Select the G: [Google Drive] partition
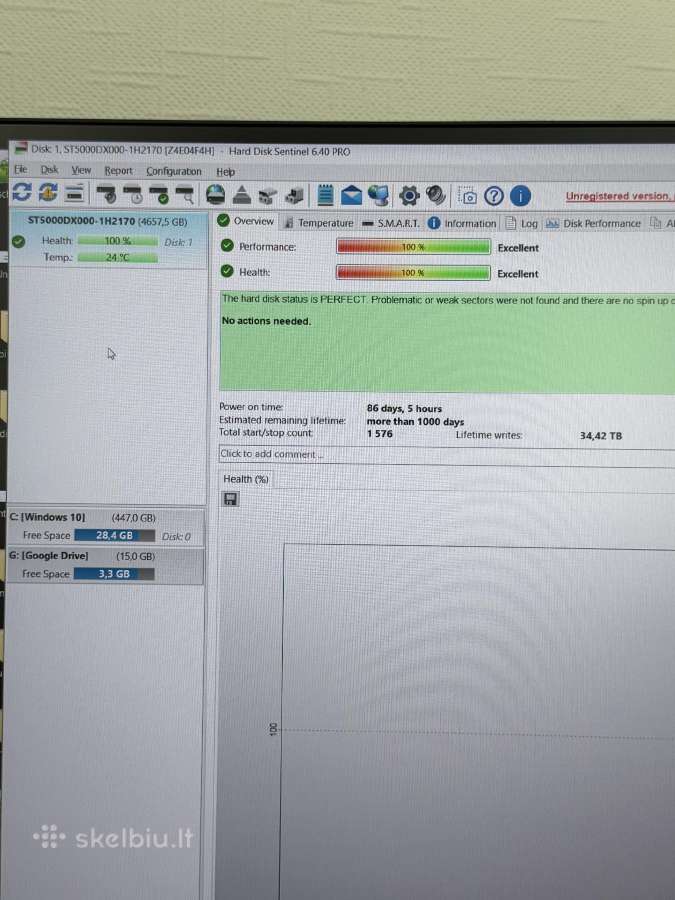Screen dimensions: 675x900 (106, 565)
